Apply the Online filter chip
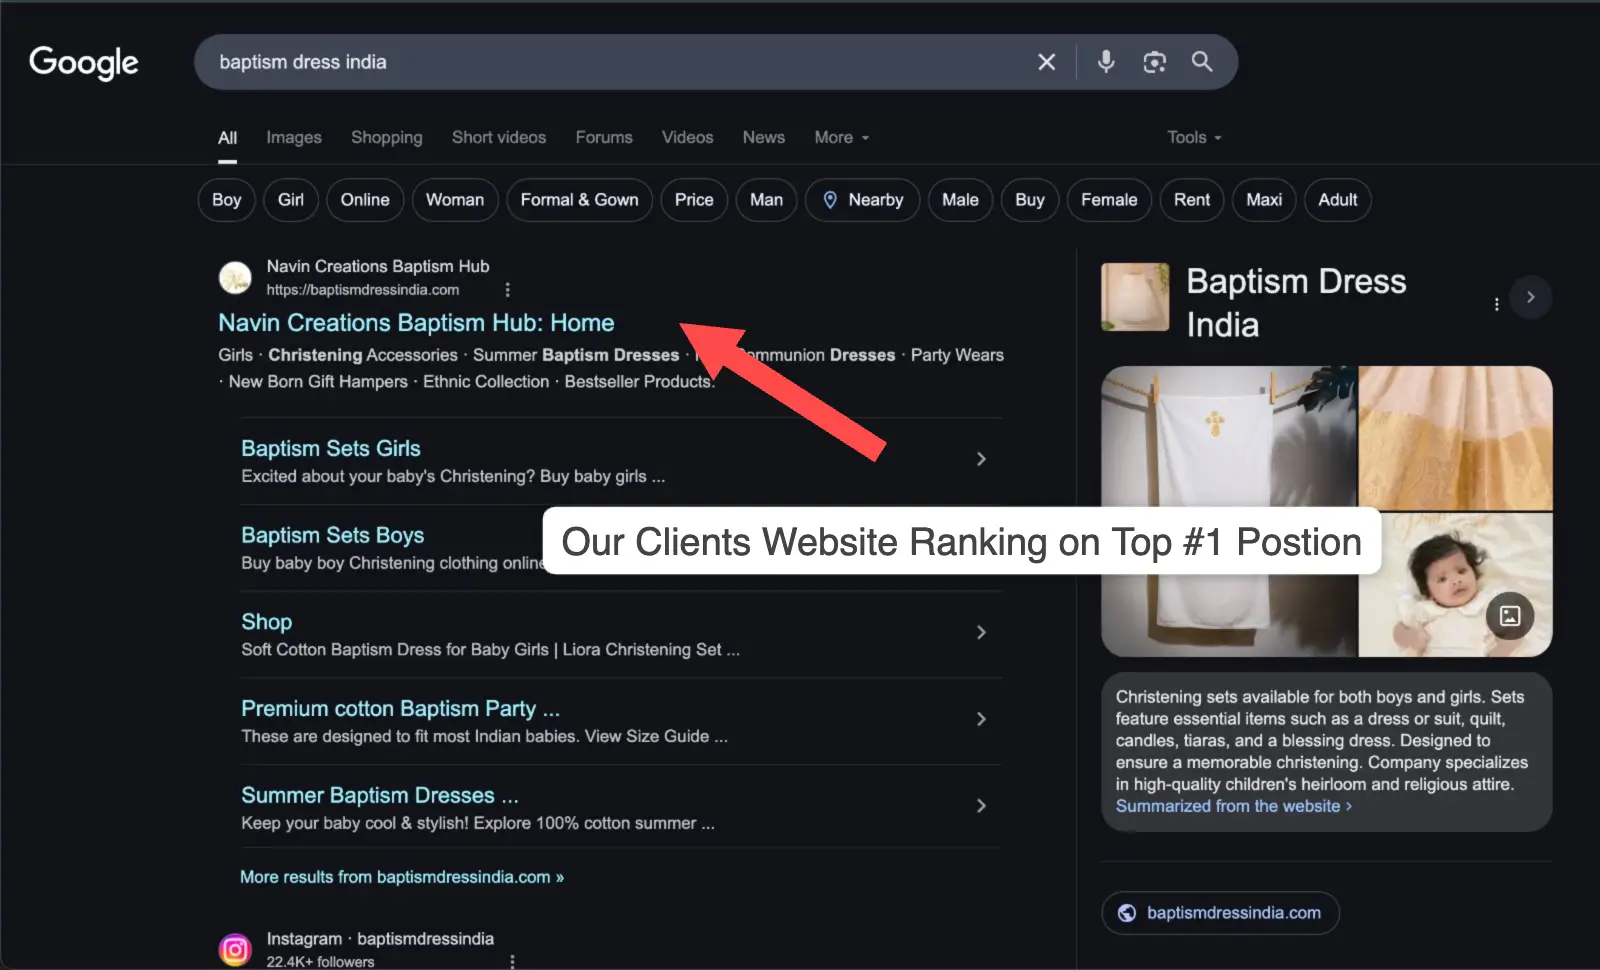This screenshot has width=1600, height=970. [365, 200]
